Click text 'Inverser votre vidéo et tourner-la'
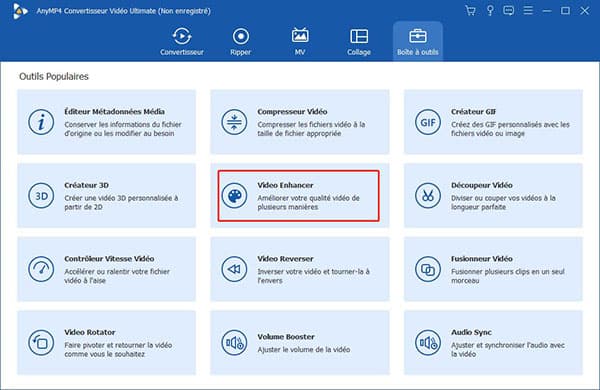Image resolution: width=600 pixels, height=390 pixels. click(310, 272)
